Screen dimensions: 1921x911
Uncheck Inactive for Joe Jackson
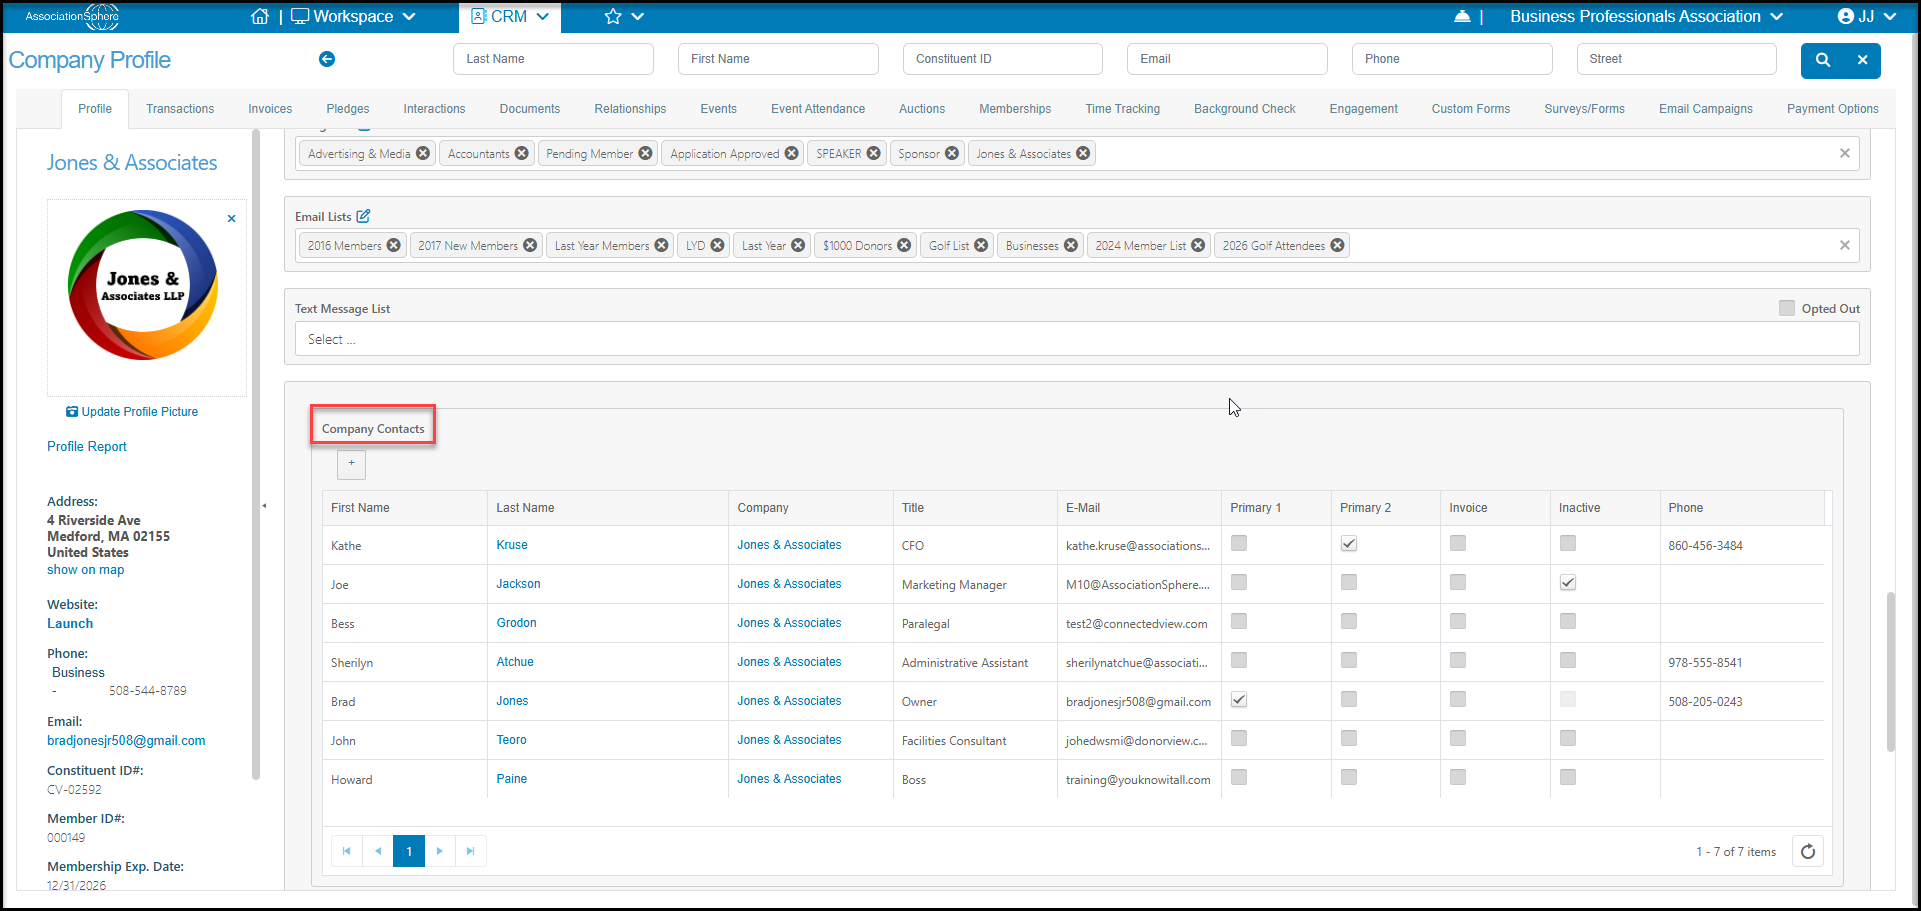1567,583
